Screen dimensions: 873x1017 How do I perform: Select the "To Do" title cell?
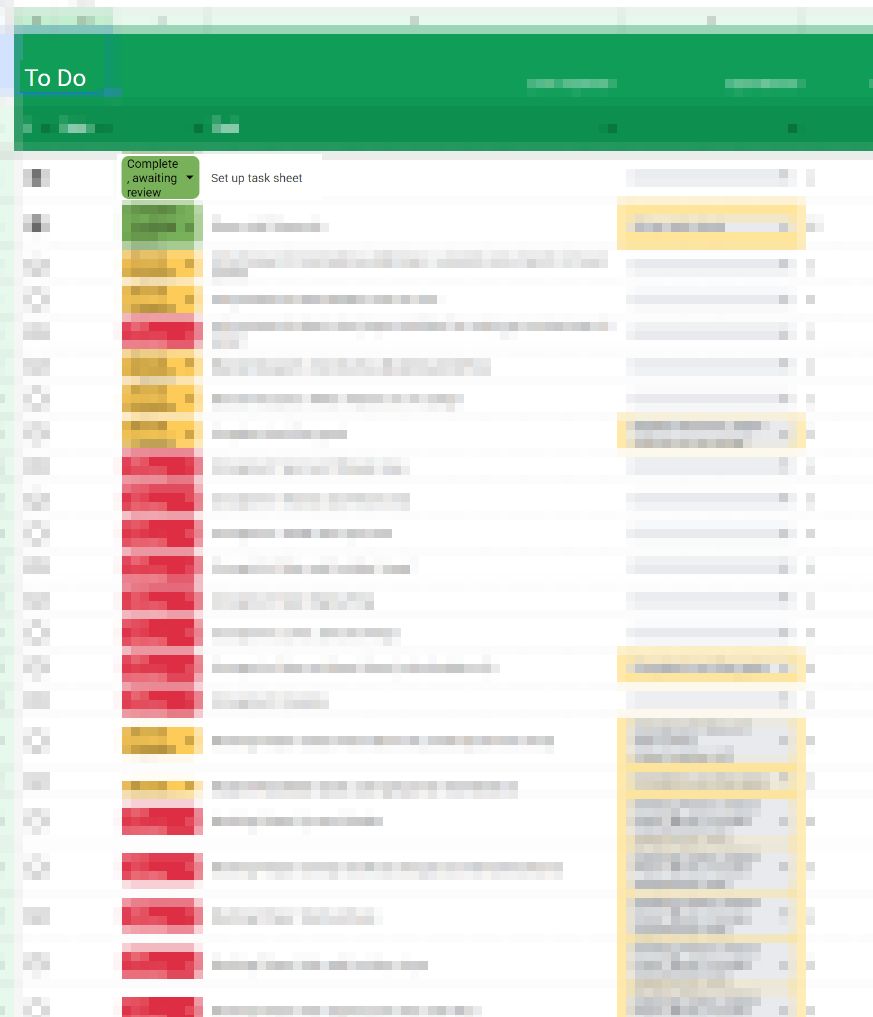pyautogui.click(x=56, y=78)
